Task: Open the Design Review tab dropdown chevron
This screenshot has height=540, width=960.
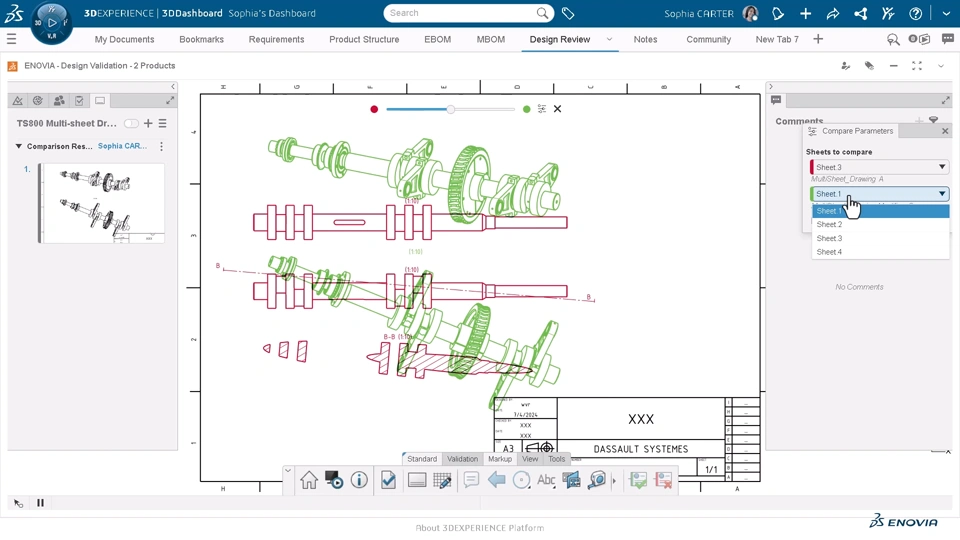Action: [609, 39]
